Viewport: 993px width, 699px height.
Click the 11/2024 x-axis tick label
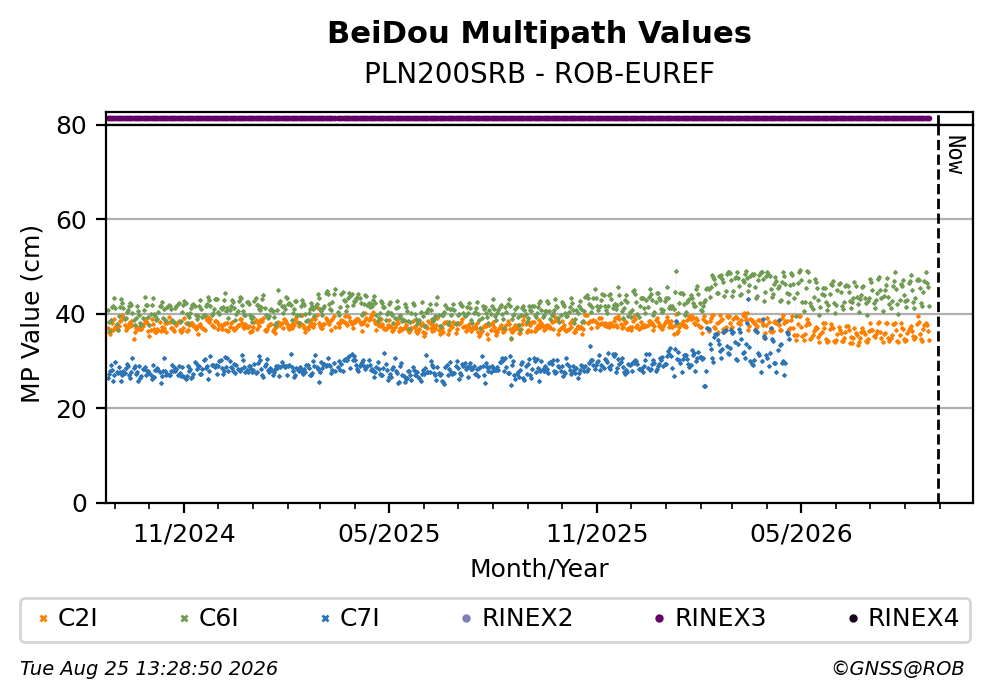(x=184, y=534)
